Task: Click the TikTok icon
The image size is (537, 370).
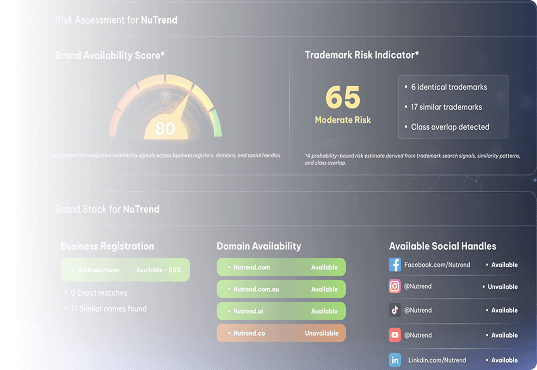Action: click(x=395, y=310)
